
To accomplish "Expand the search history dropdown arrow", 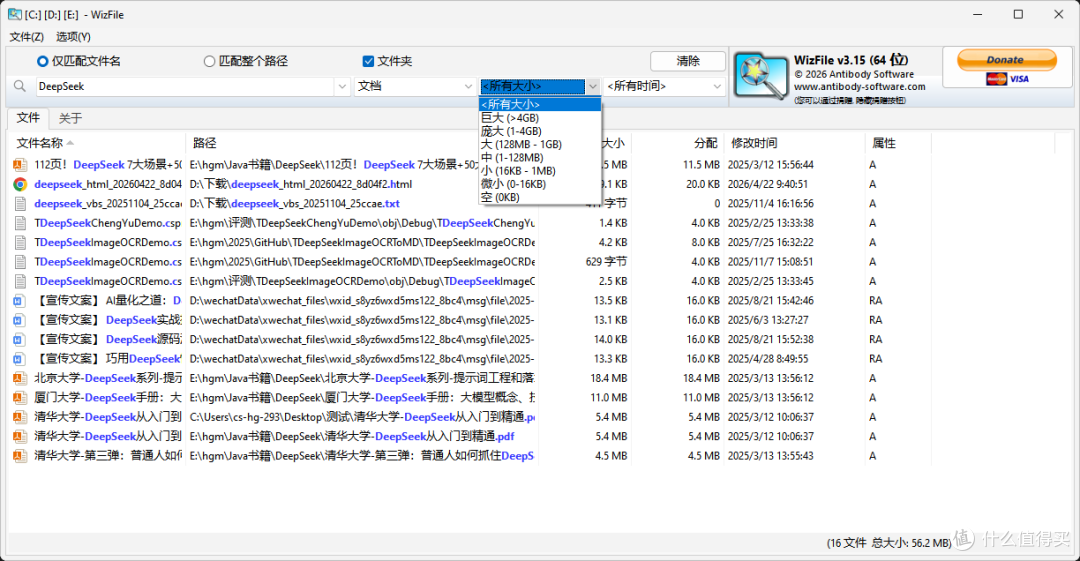I will (342, 86).
